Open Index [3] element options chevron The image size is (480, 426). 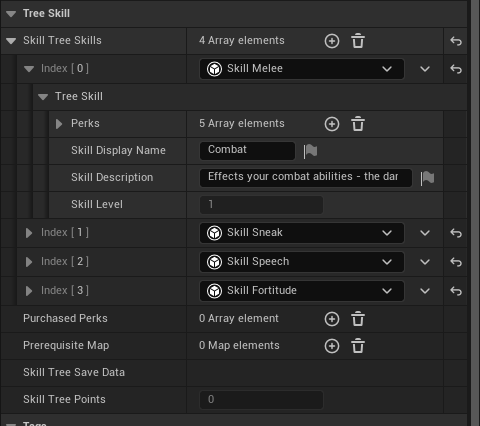pos(425,291)
